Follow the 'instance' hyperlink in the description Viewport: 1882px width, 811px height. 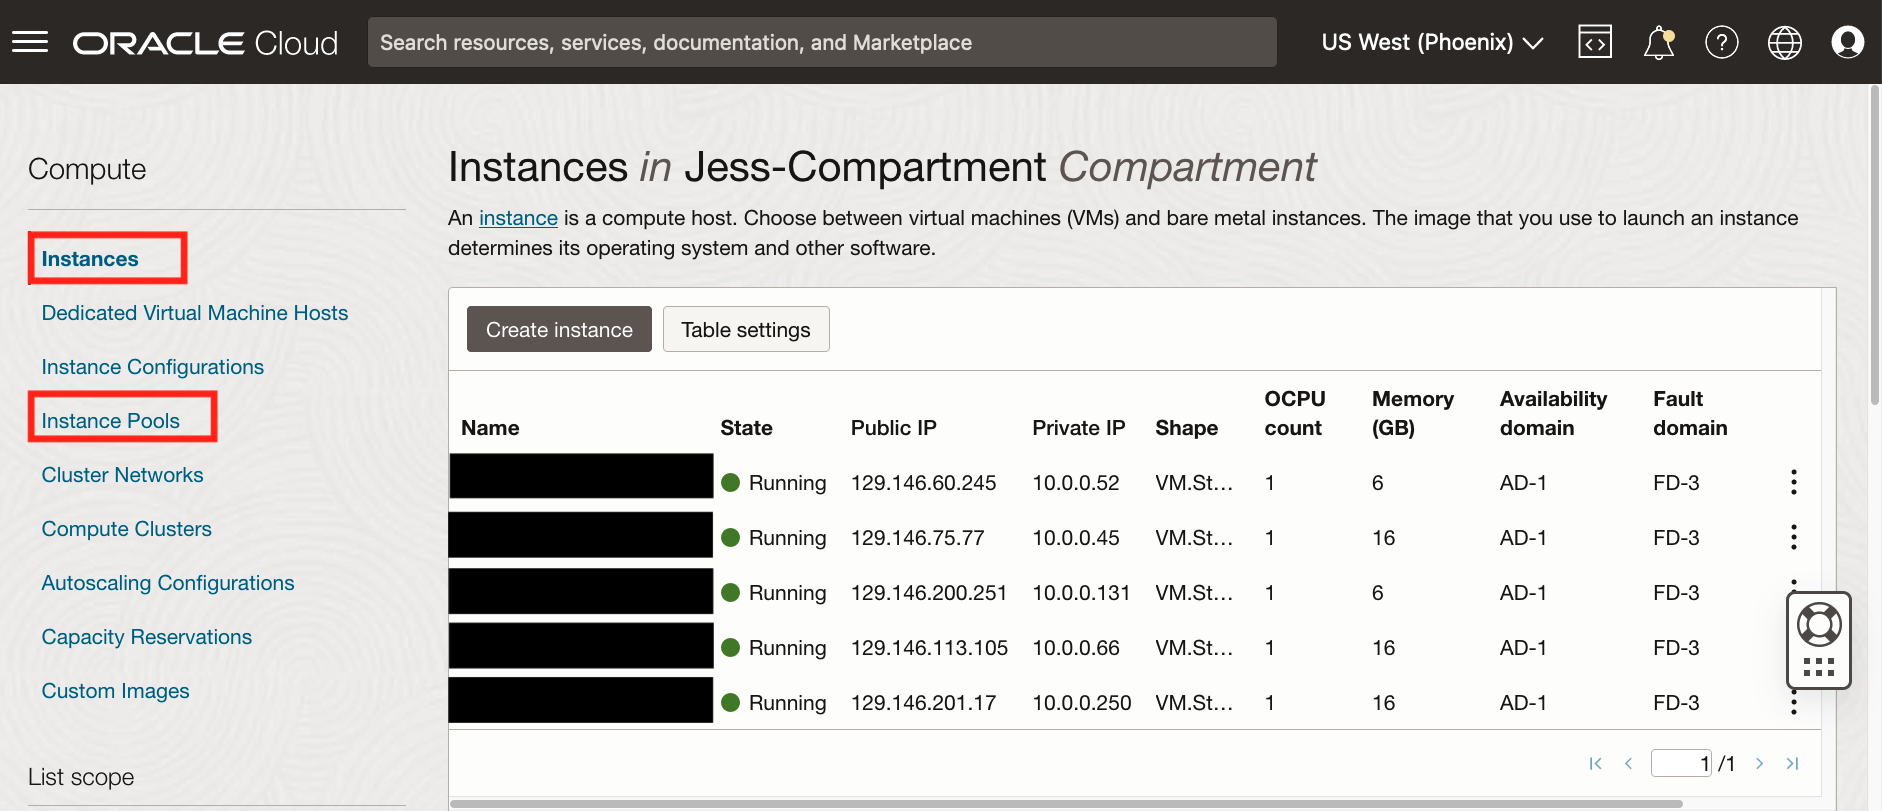[518, 218]
